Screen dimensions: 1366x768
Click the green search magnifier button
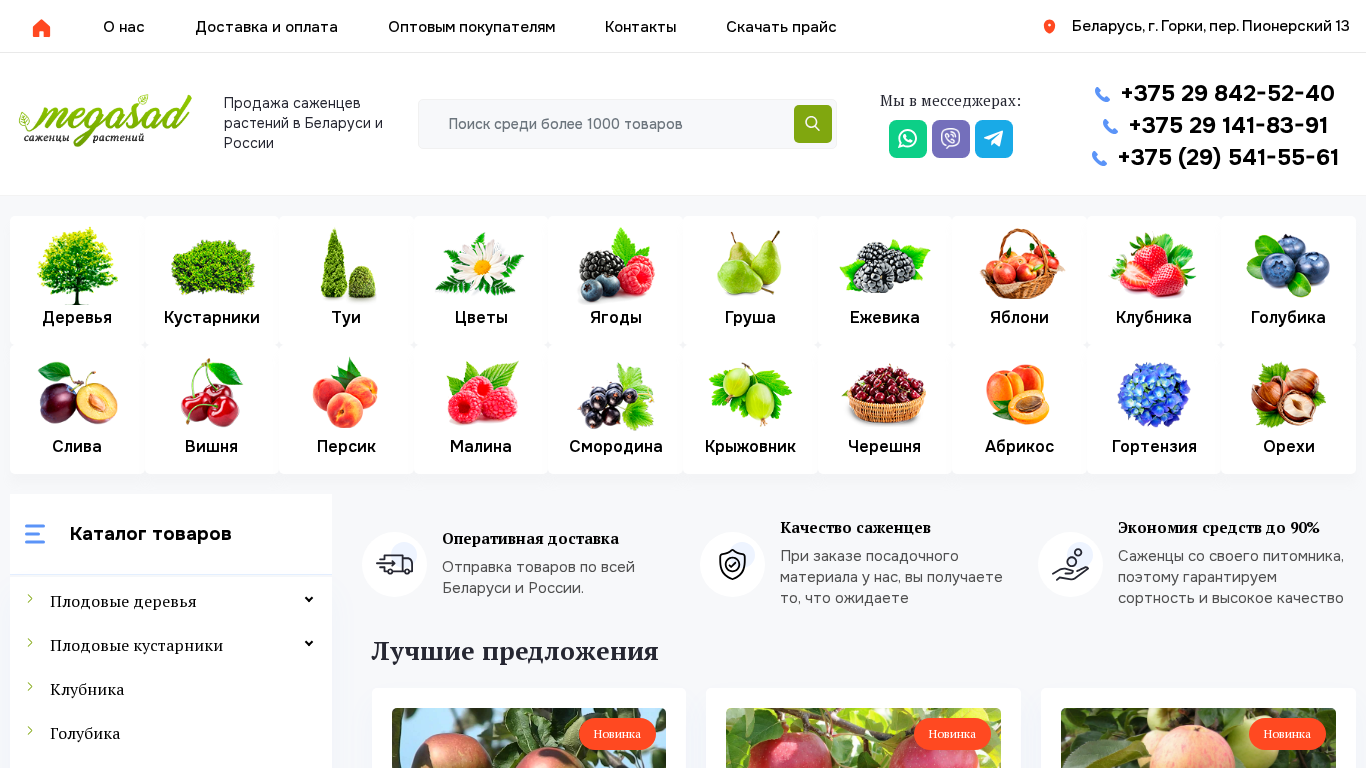(x=813, y=124)
